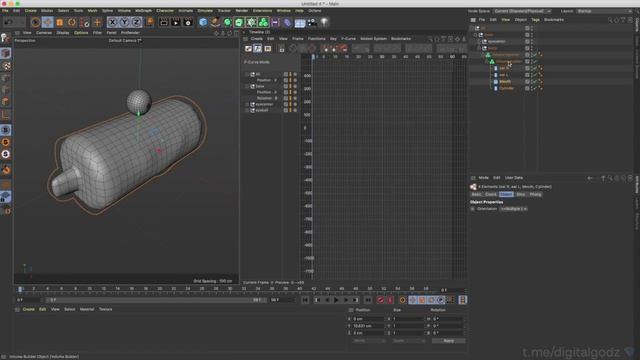Select the Object attribute tab

pos(506,195)
